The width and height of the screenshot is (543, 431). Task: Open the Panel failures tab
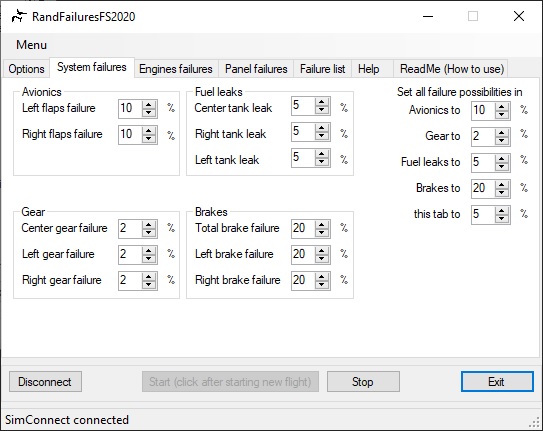pos(256,69)
